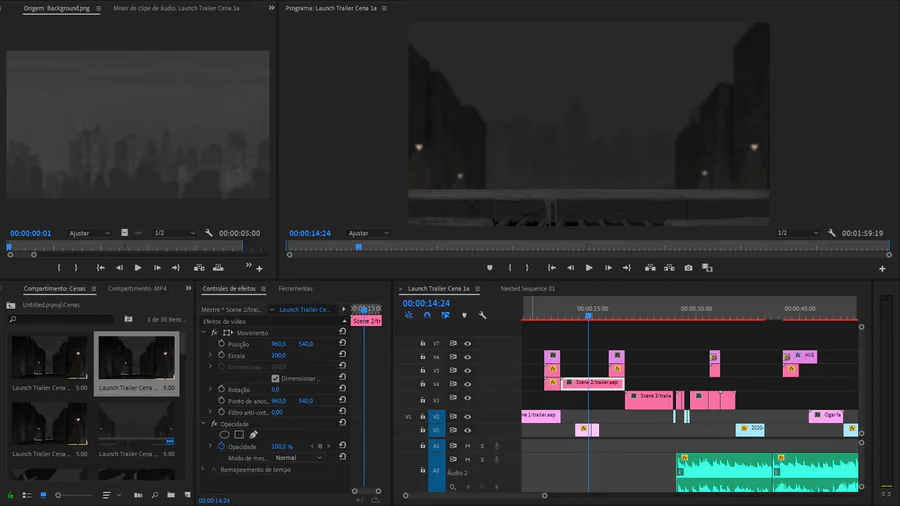Open Source monitor wrench settings
Image resolution: width=900 pixels, height=506 pixels.
(208, 233)
